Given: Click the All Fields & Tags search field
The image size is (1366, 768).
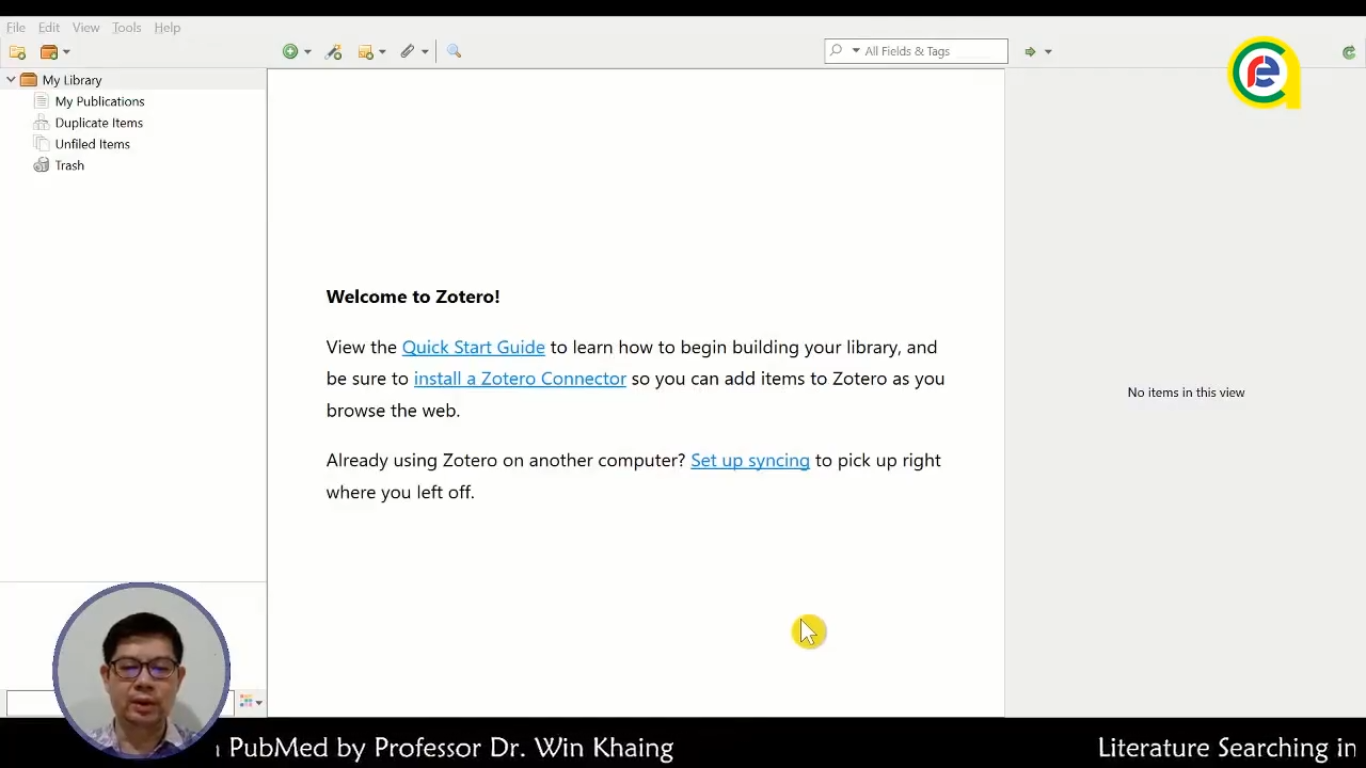Looking at the screenshot, I should pos(916,51).
